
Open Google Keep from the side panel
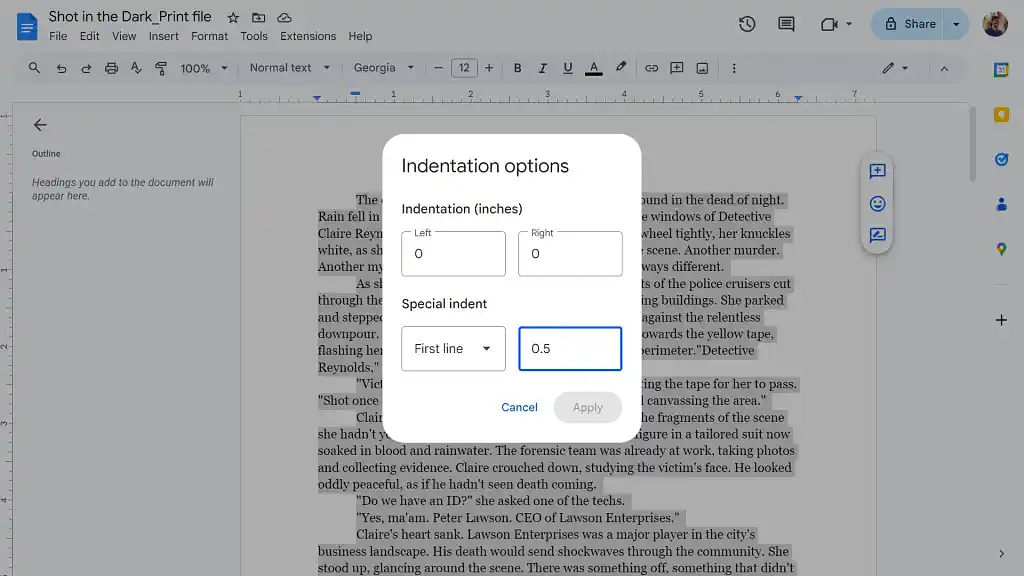tap(1002, 114)
